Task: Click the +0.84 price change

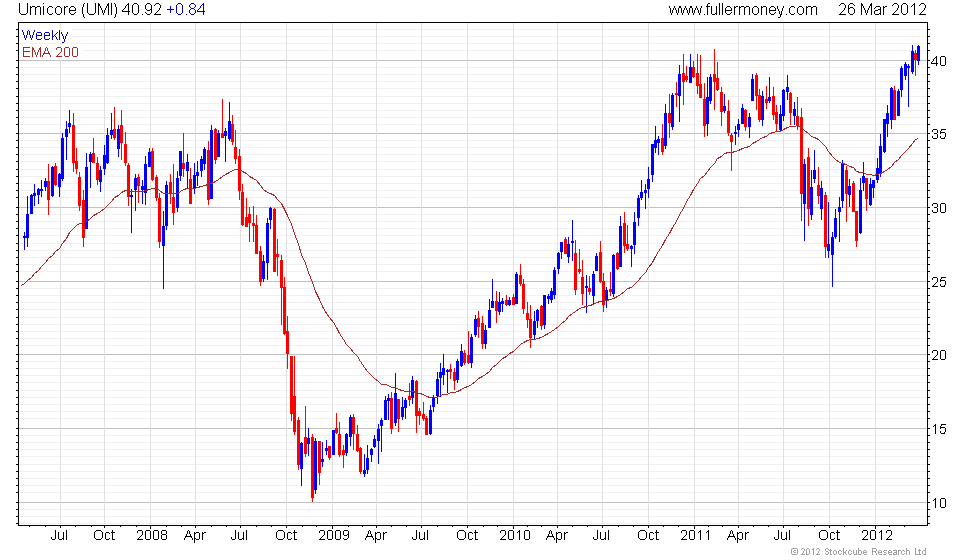Action: click(x=186, y=9)
